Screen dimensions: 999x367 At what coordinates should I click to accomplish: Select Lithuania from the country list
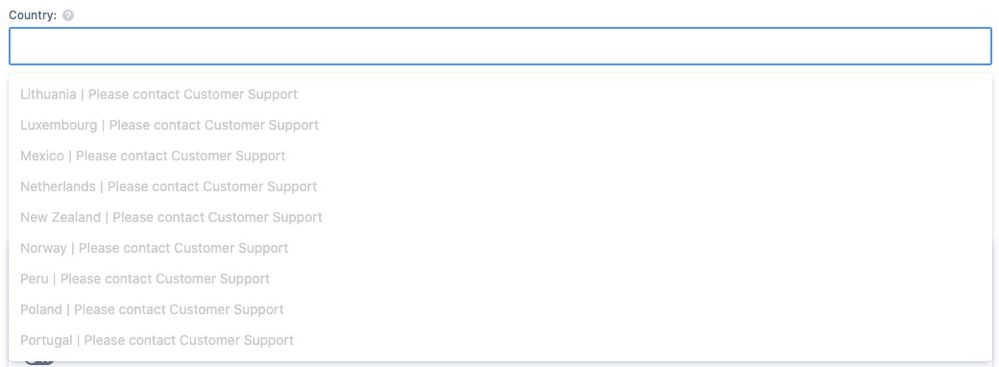pyautogui.click(x=500, y=94)
